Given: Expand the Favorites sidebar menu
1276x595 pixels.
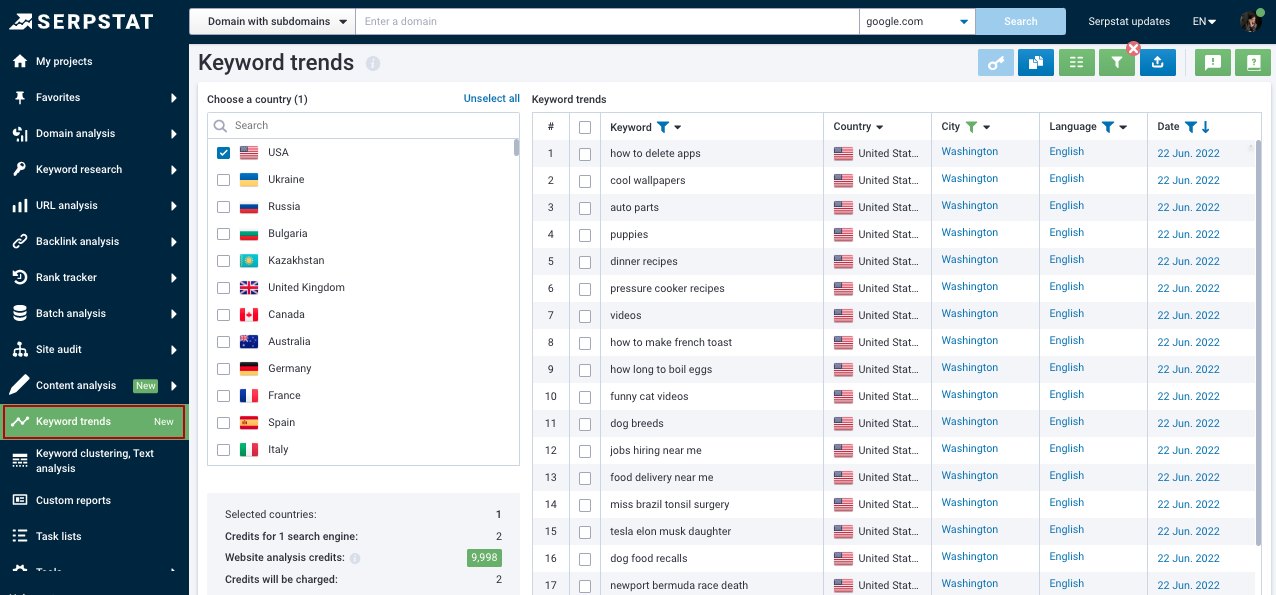Looking at the screenshot, I should pos(94,97).
